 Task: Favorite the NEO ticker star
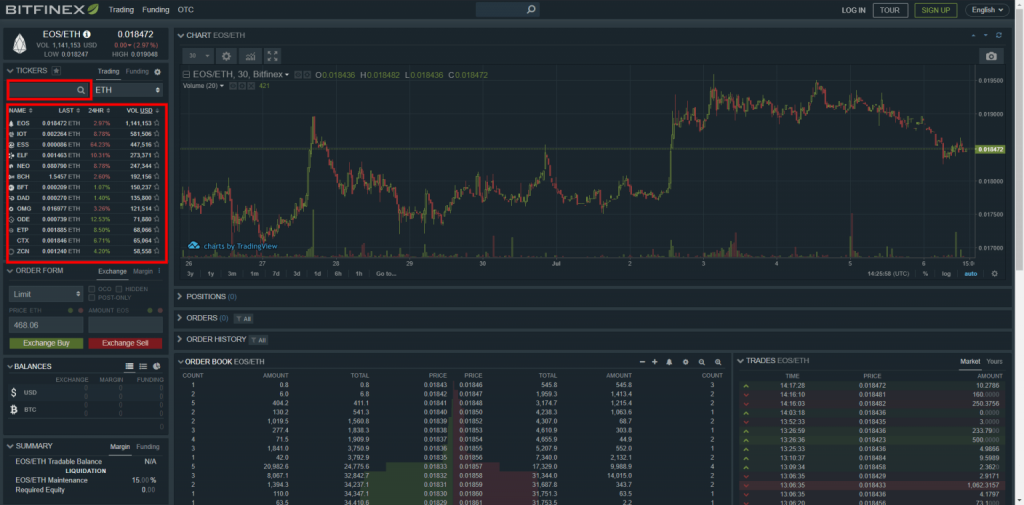point(157,166)
